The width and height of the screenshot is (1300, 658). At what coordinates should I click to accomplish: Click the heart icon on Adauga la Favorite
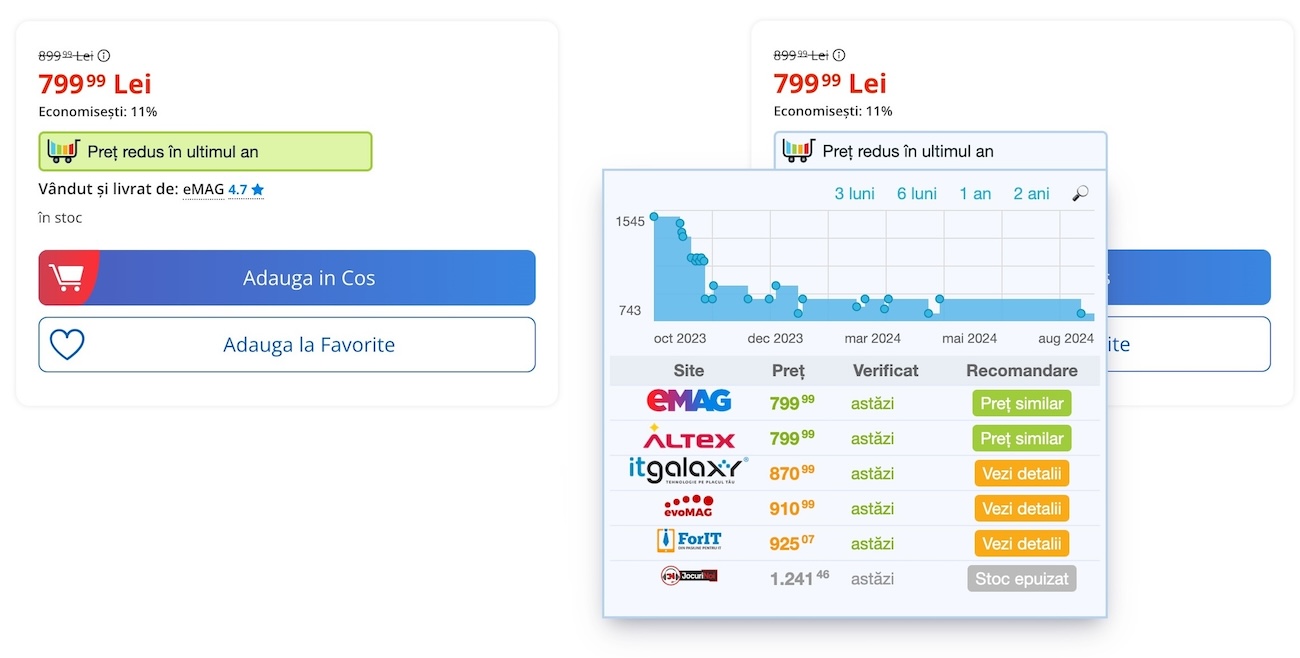click(66, 343)
